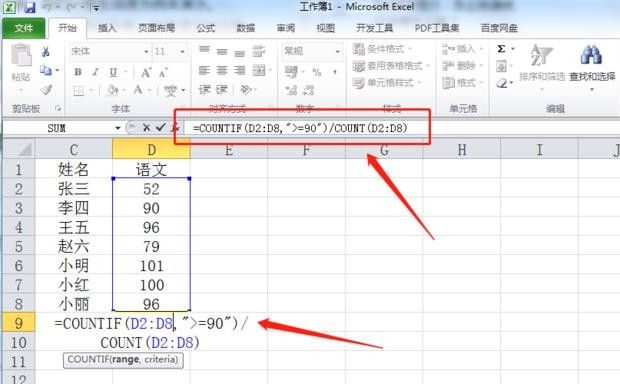This screenshot has width=620, height=384.
Task: Click the Format Painter brush icon
Action: point(46,90)
